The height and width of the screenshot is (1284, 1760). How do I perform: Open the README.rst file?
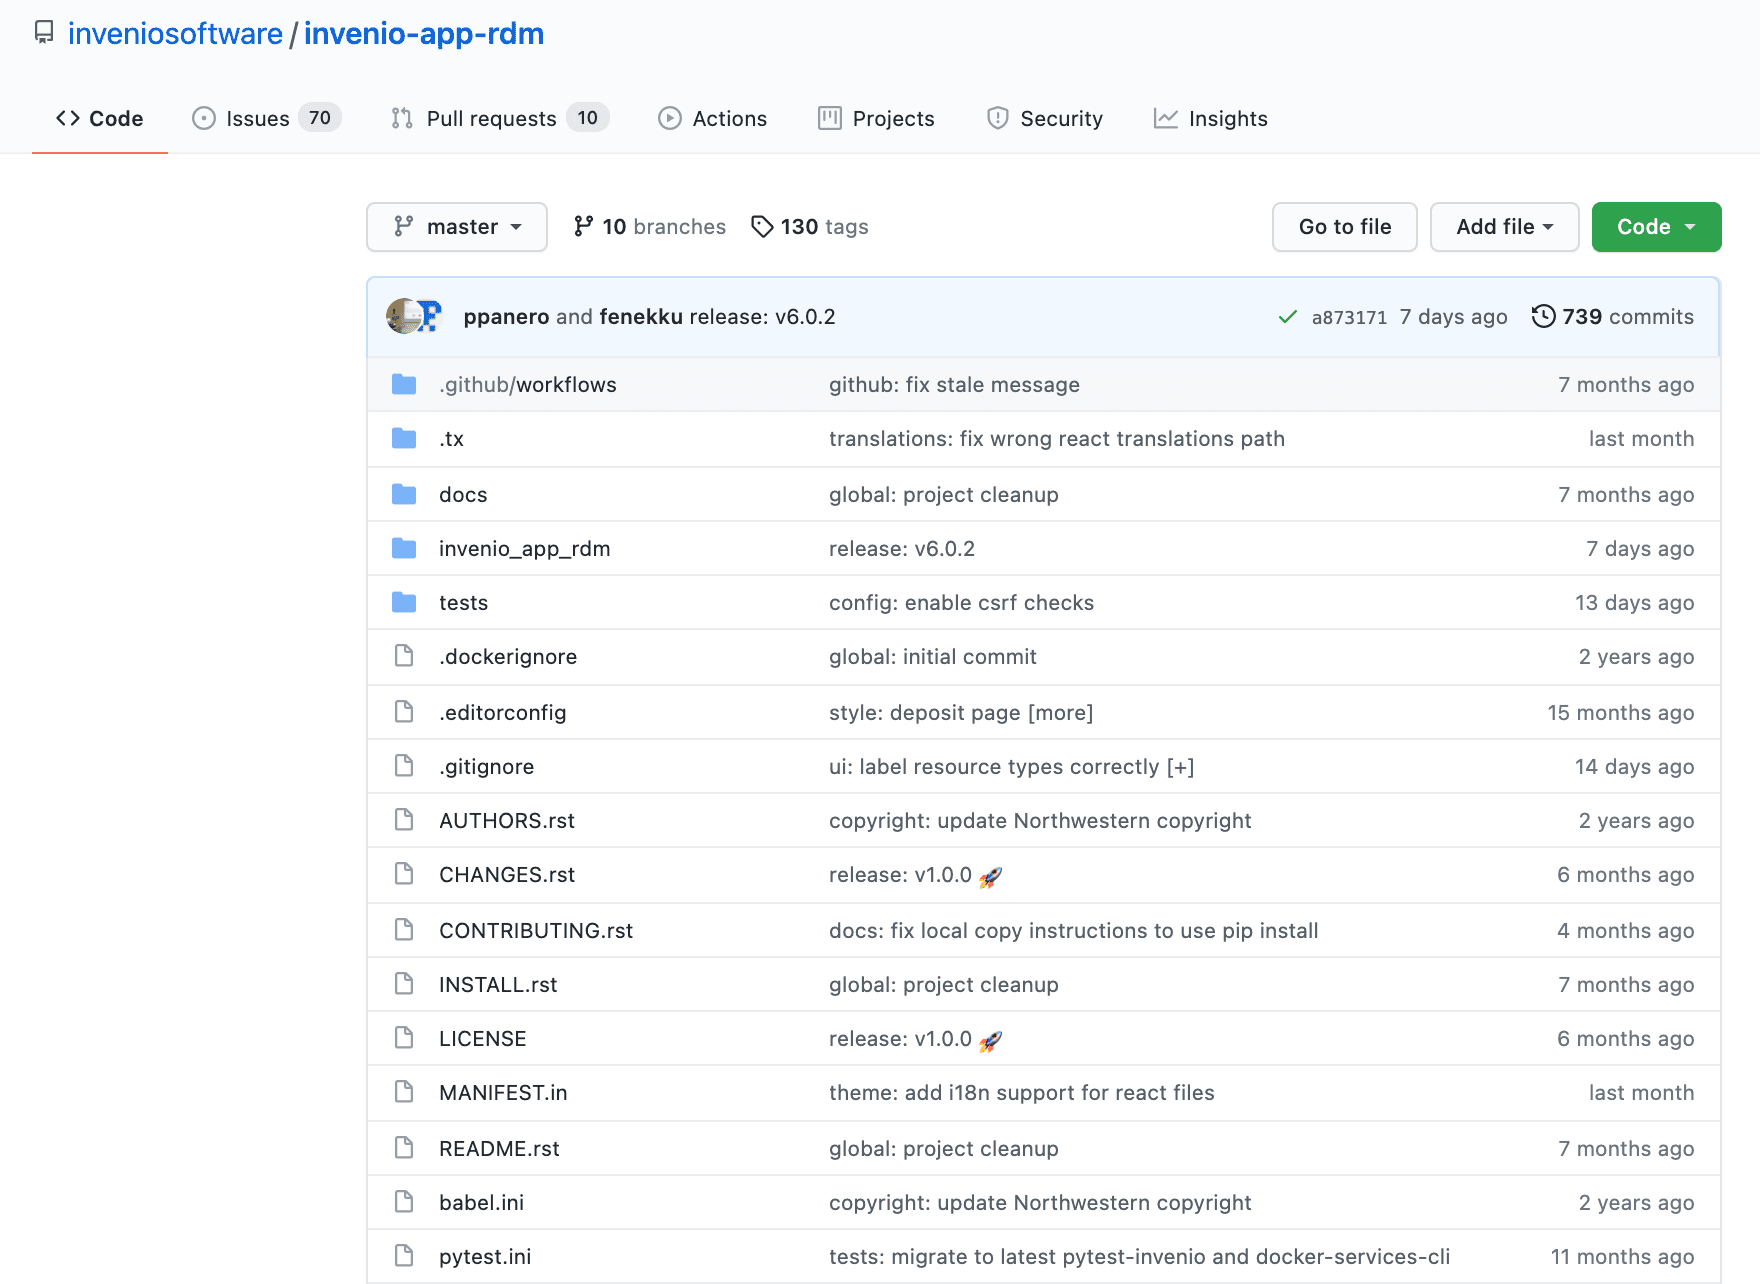(499, 1149)
